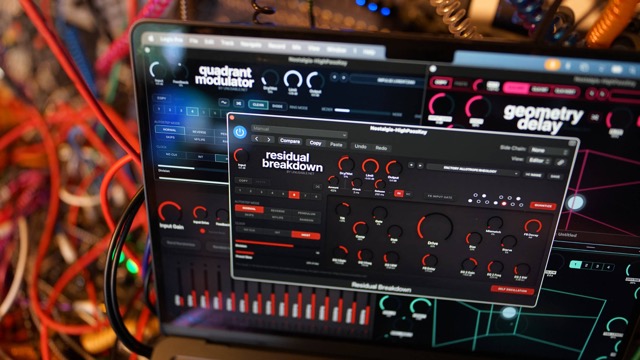The width and height of the screenshot is (640, 360).
Task: Click the large Drive knob
Action: click(x=434, y=227)
